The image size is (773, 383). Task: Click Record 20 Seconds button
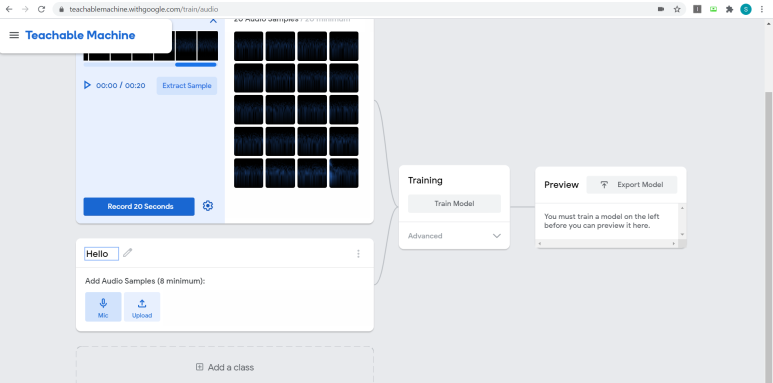pyautogui.click(x=139, y=207)
